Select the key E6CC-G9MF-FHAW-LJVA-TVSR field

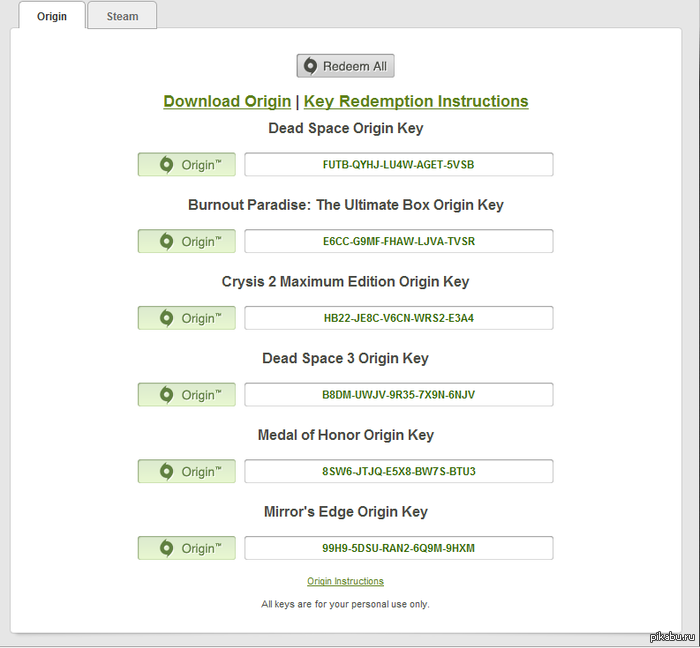[x=399, y=241]
